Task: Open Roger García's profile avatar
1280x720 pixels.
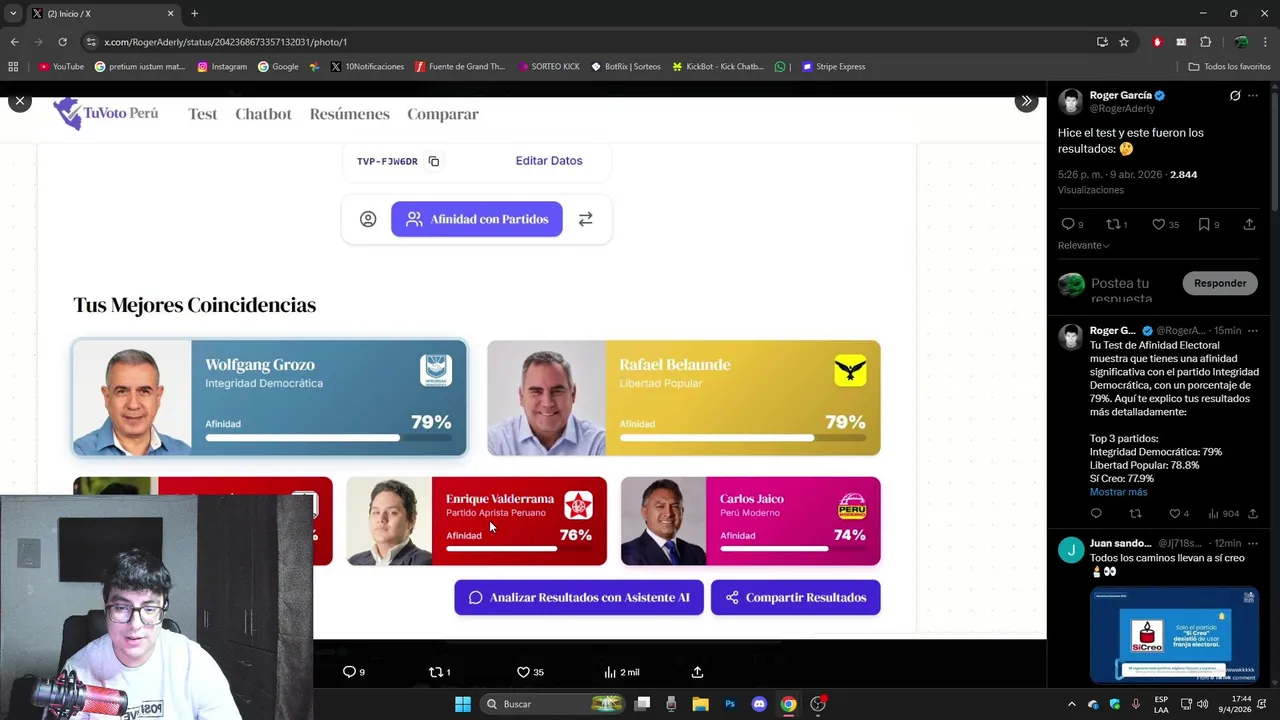Action: (1071, 102)
